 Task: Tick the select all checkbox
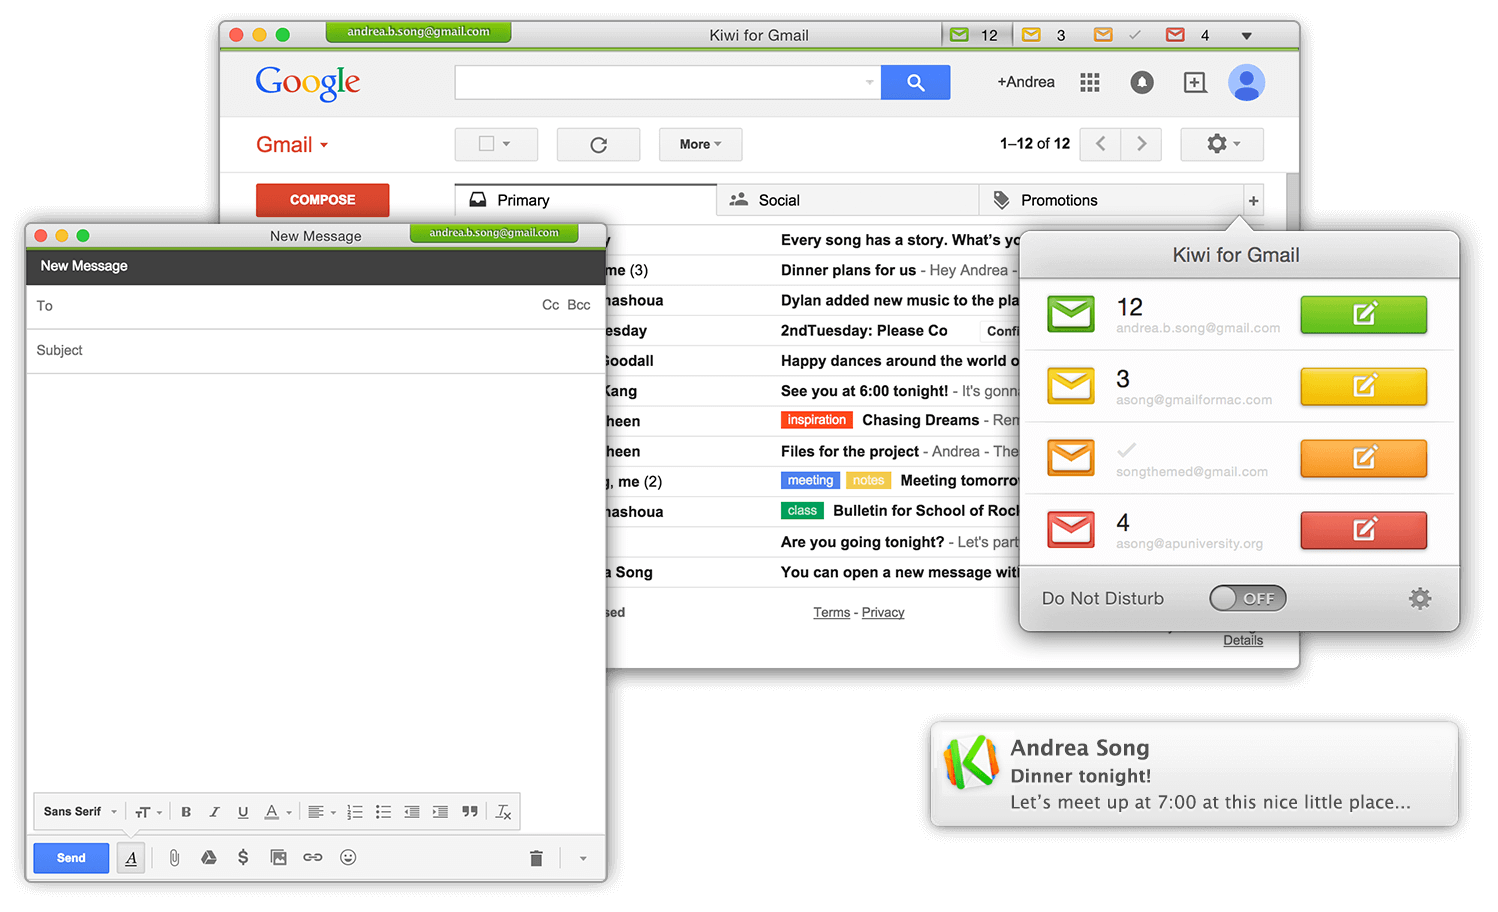coord(486,144)
